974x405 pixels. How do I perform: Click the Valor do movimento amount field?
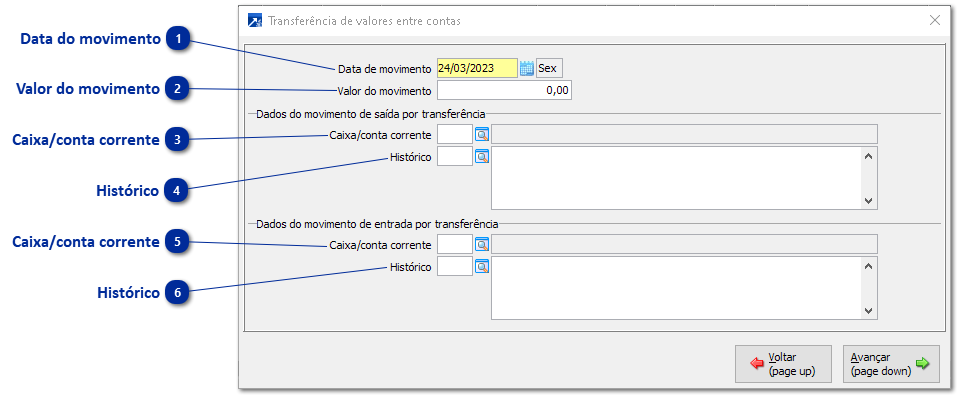pyautogui.click(x=504, y=91)
